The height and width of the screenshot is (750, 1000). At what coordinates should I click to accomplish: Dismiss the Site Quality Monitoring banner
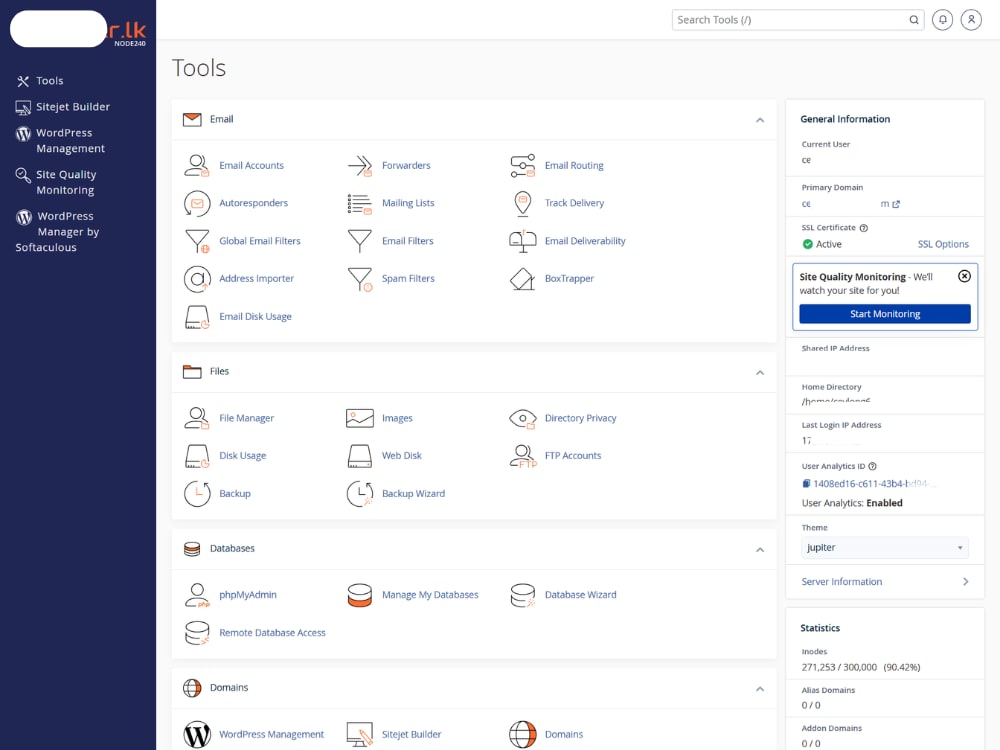(964, 276)
